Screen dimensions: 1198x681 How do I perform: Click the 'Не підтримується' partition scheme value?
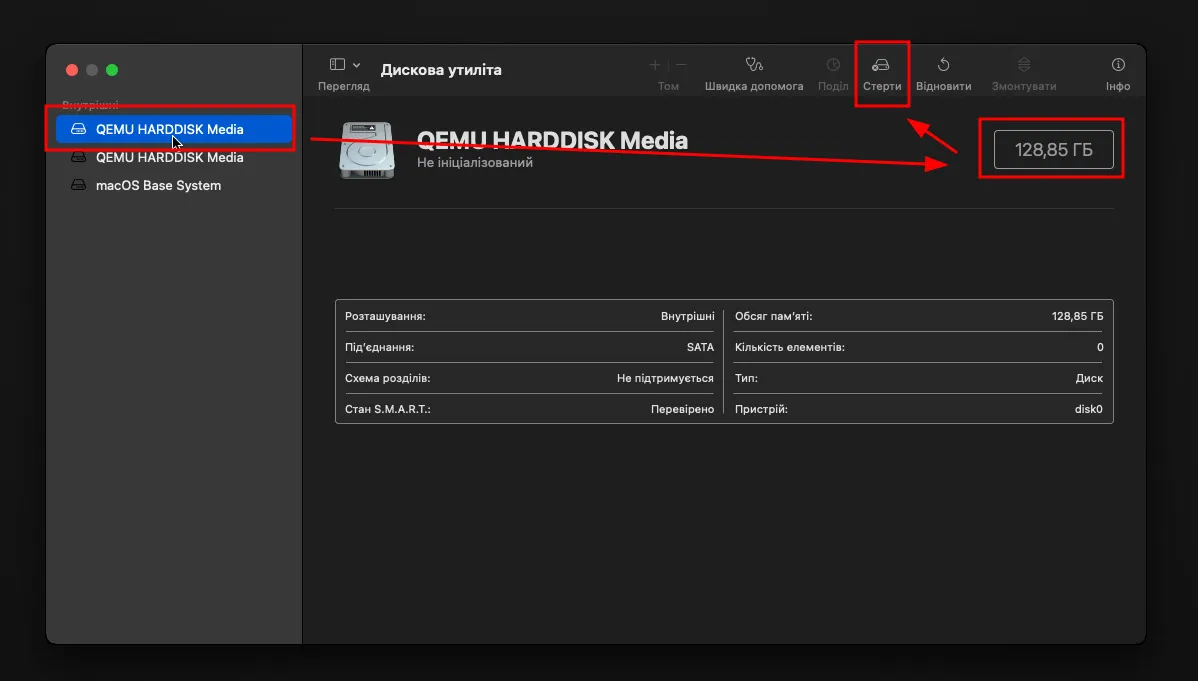coord(665,378)
